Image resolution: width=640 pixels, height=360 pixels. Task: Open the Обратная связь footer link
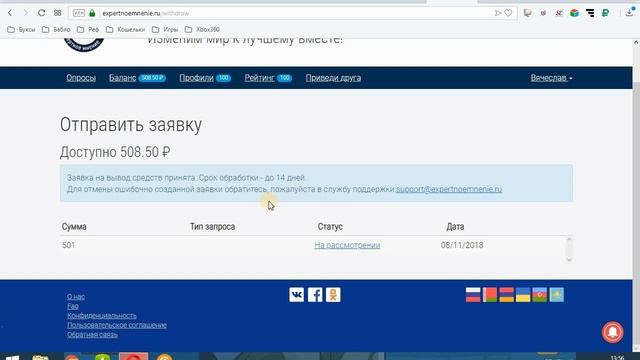(x=92, y=334)
